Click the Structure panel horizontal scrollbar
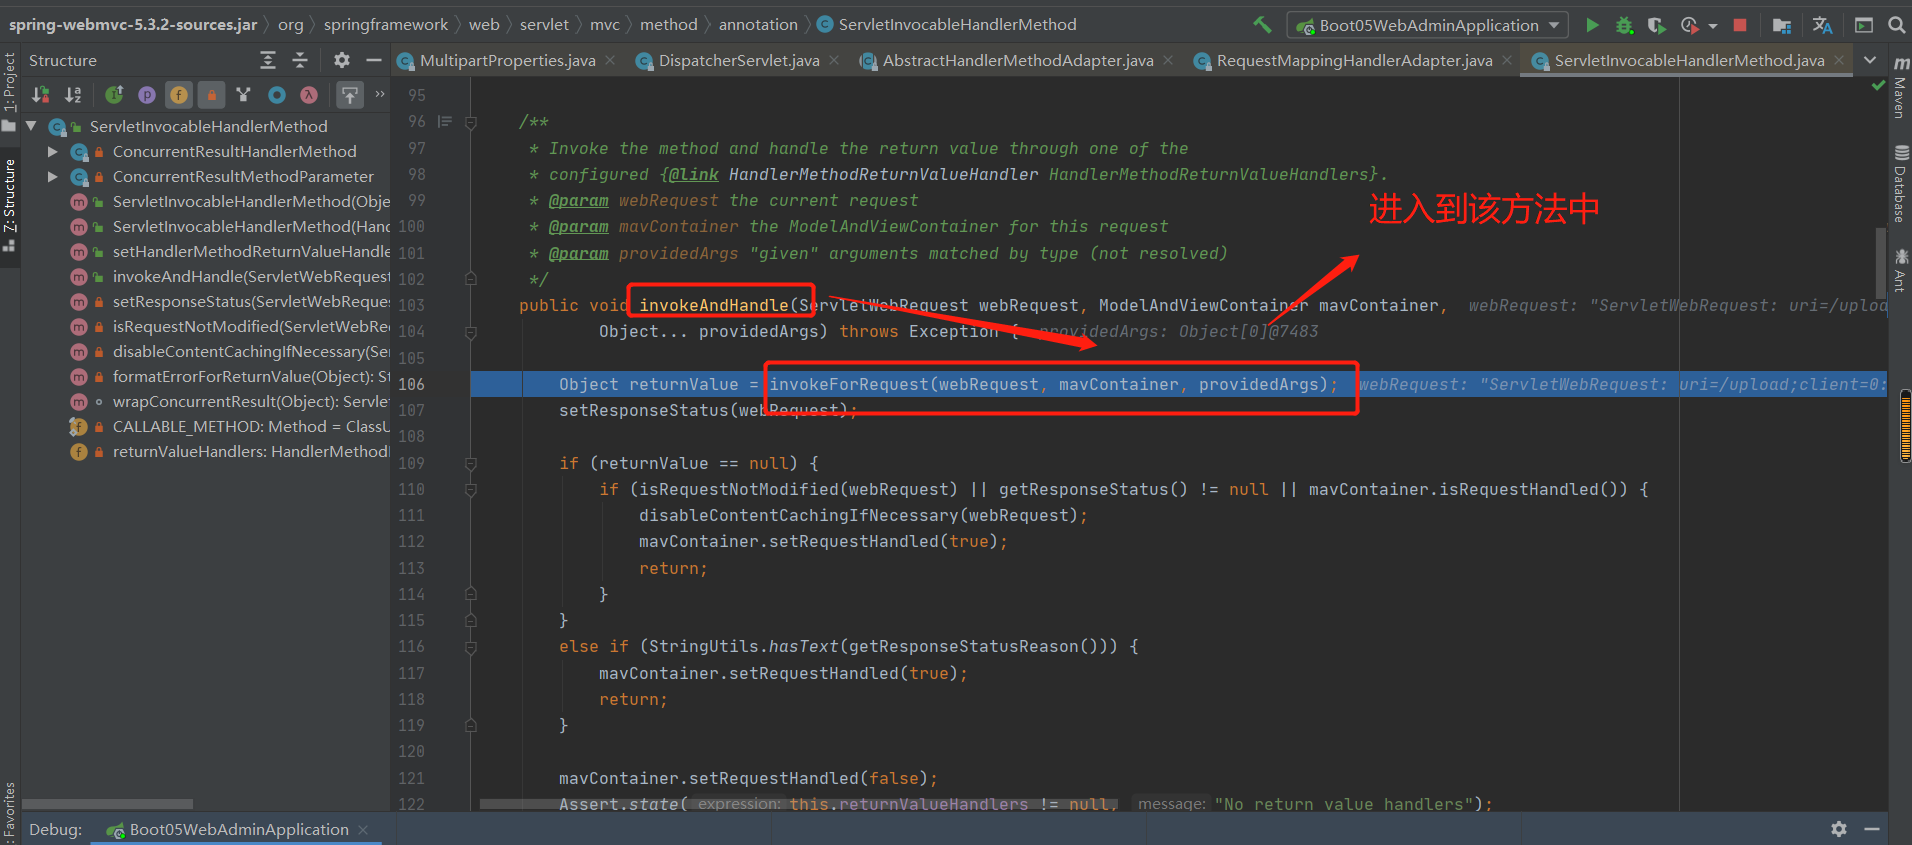Screen dimensions: 1912x845 point(107,804)
